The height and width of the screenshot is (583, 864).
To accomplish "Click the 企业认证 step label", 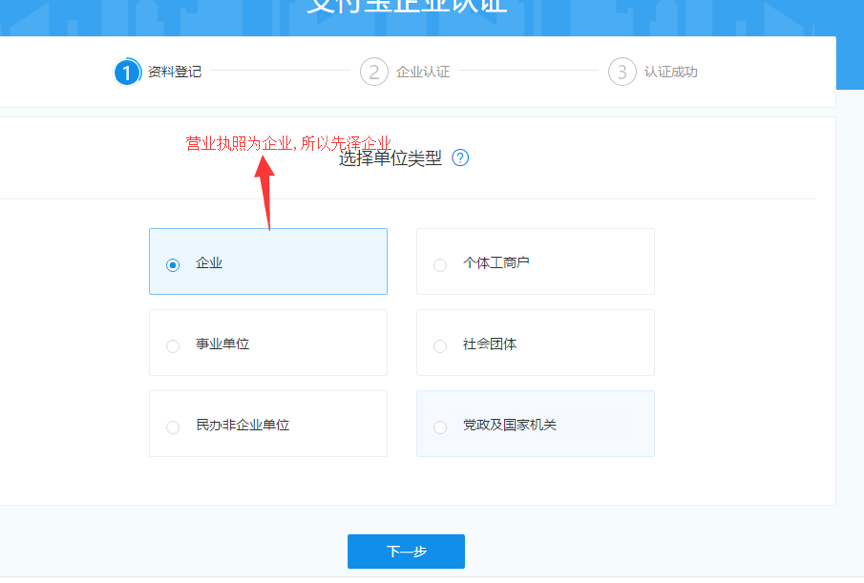I will (x=423, y=72).
